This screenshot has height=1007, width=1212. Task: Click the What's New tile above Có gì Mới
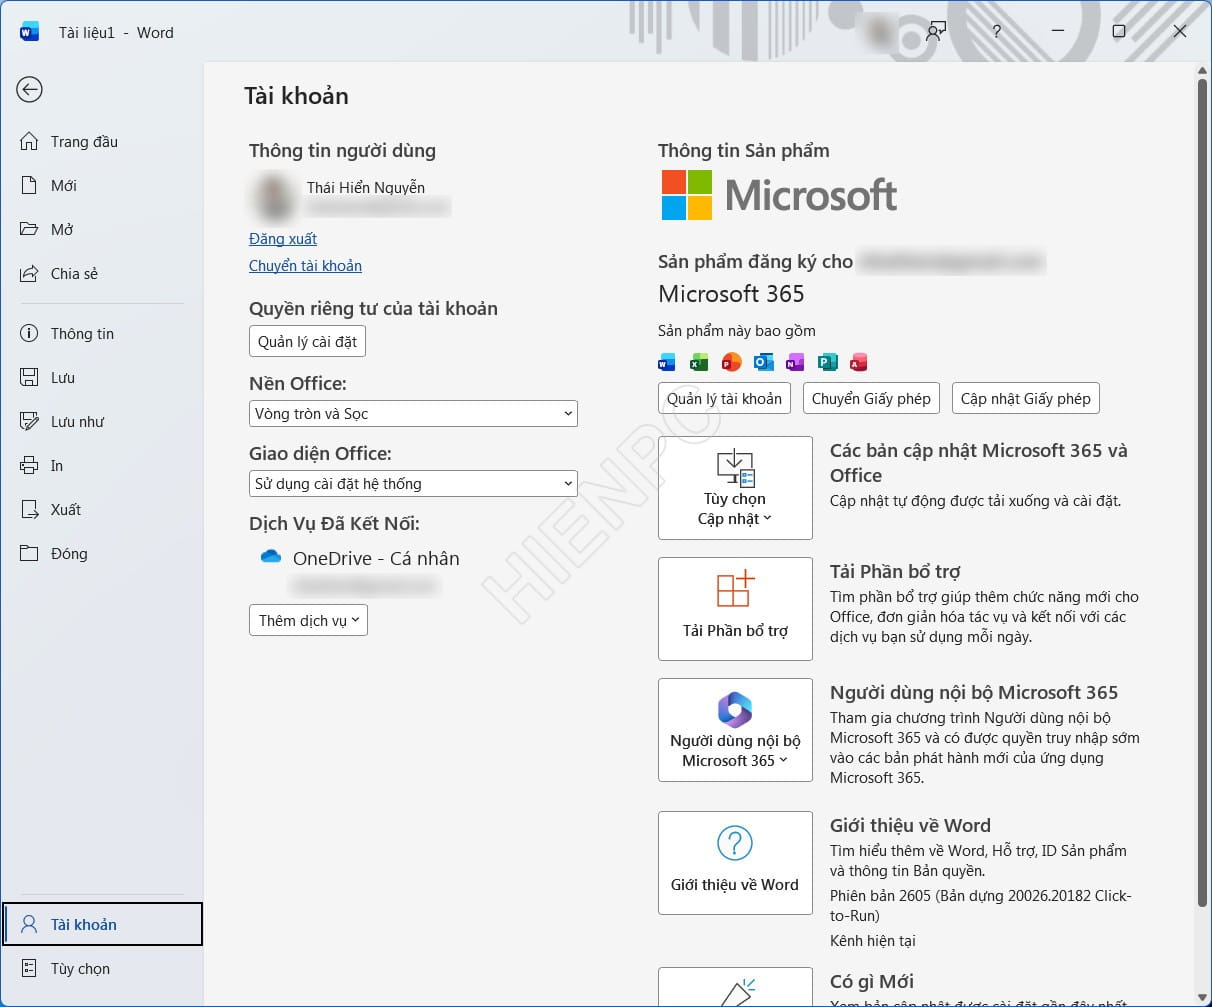pyautogui.click(x=735, y=987)
